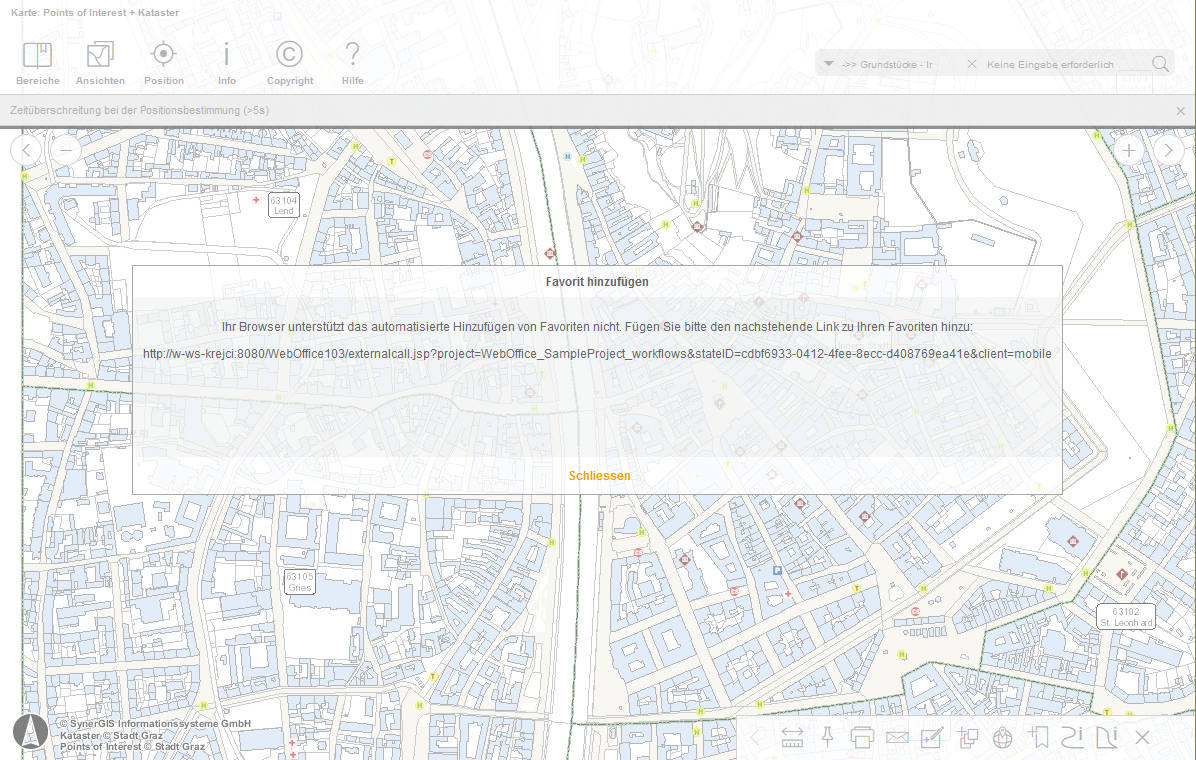The height and width of the screenshot is (760, 1196).
Task: Click the Position locate icon
Action: (x=163, y=62)
